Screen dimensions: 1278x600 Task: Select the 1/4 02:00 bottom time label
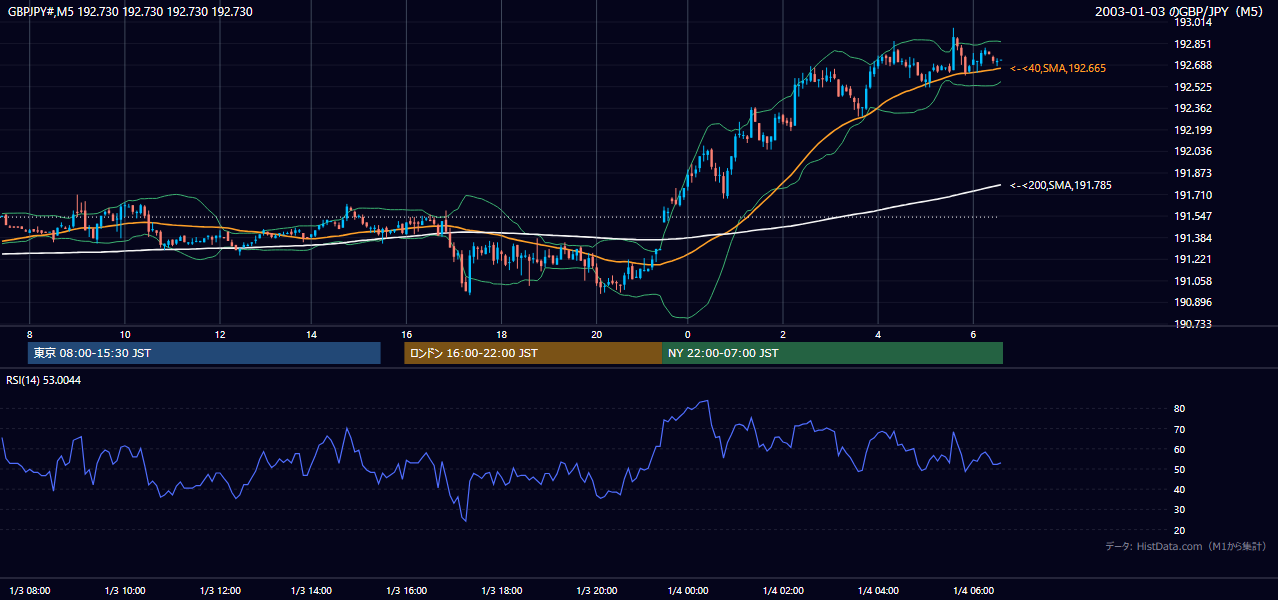pos(782,590)
